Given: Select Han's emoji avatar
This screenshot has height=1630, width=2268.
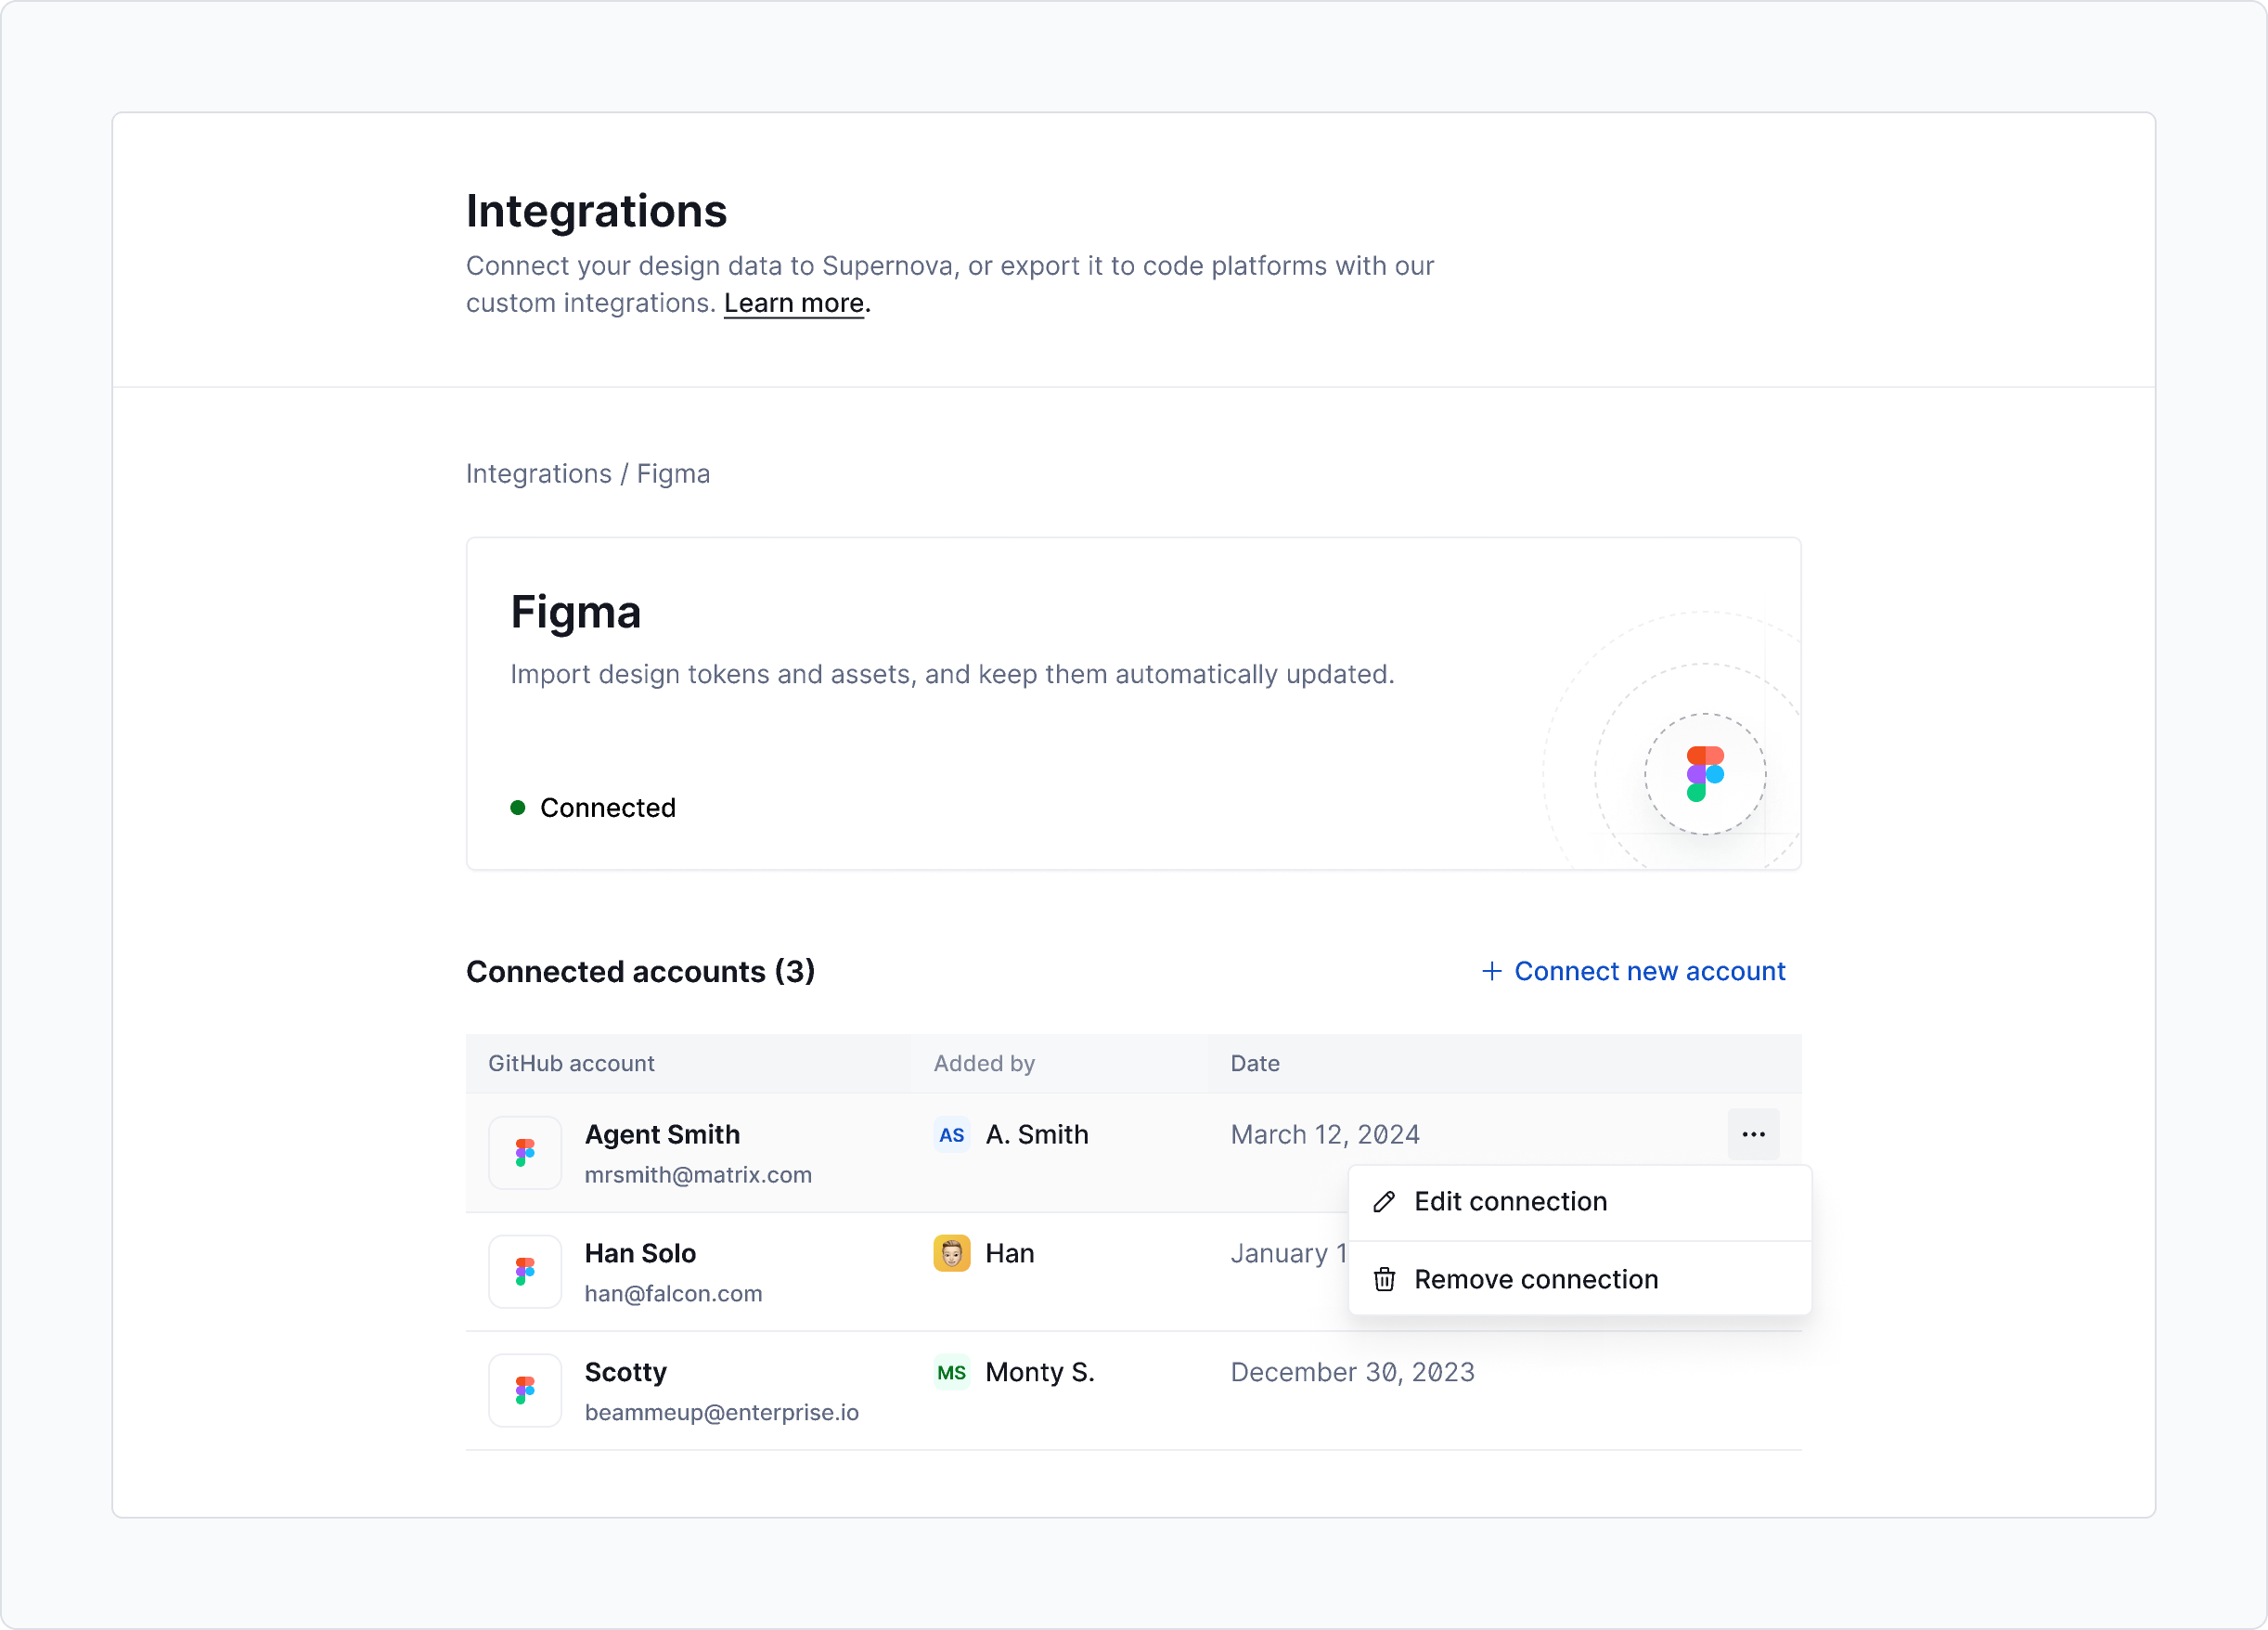Looking at the screenshot, I should tap(951, 1253).
